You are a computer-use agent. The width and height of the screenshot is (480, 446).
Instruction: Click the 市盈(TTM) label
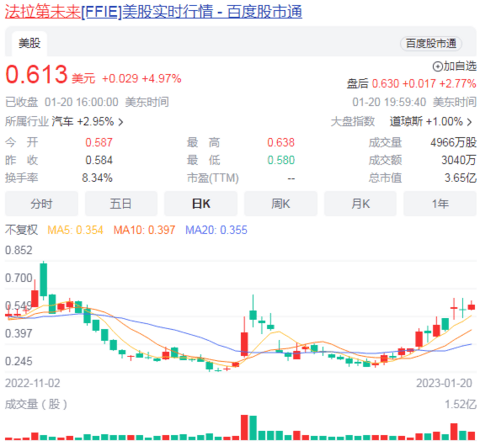click(213, 178)
